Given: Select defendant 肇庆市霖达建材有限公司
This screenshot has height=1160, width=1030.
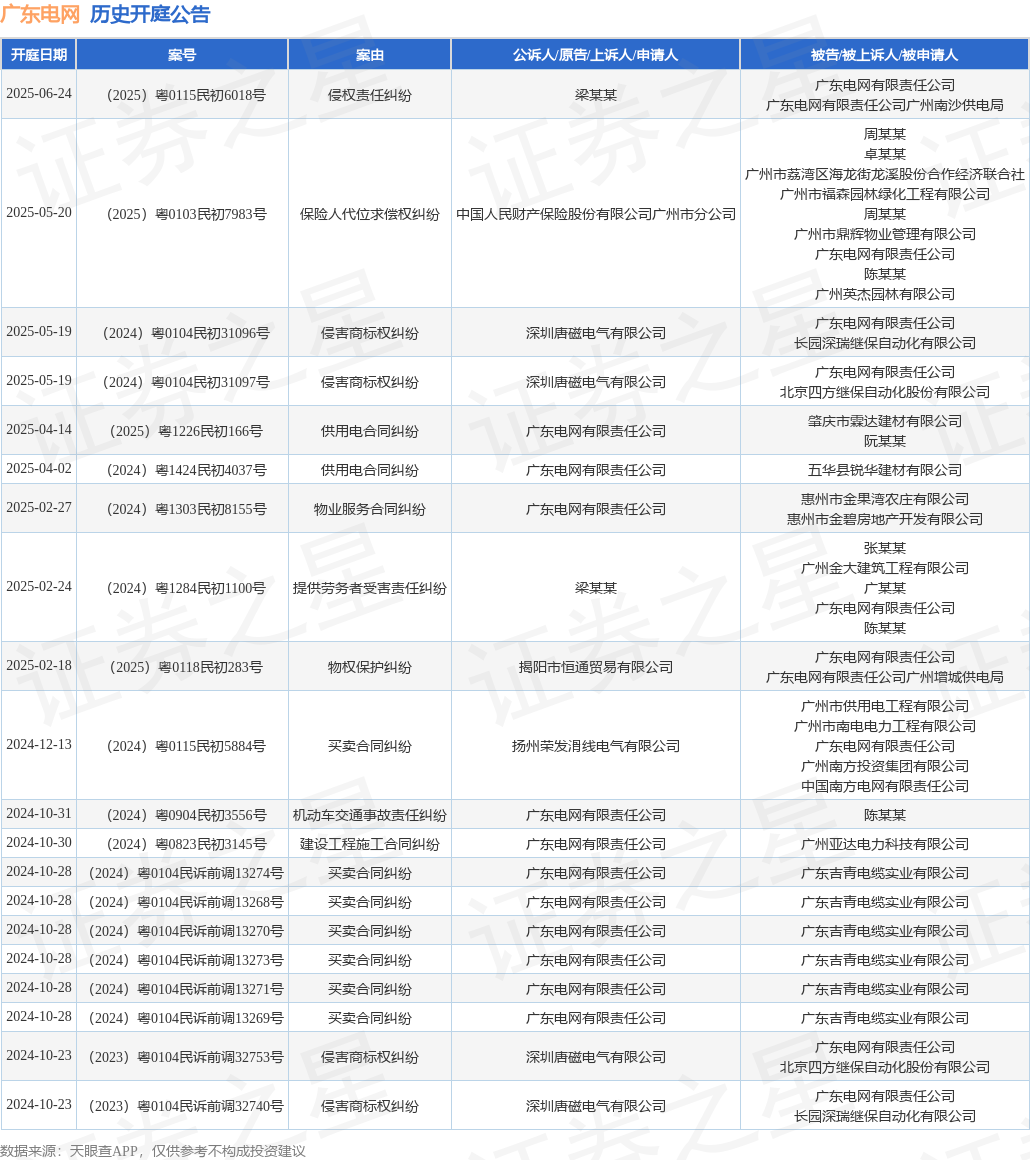Looking at the screenshot, I should [884, 422].
